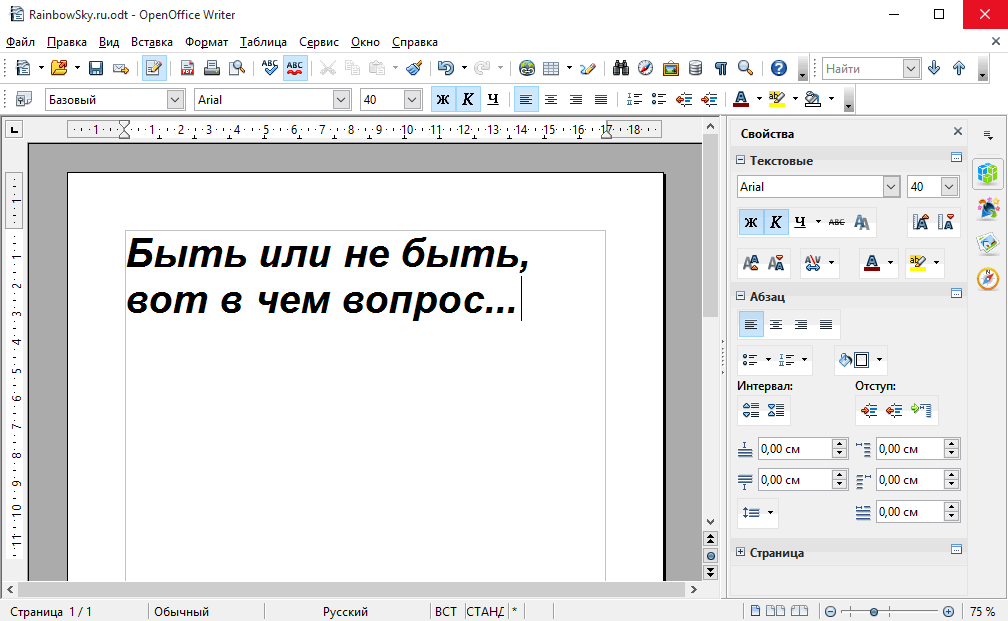
Task: Toggle edit file mode icon
Action: 154,68
